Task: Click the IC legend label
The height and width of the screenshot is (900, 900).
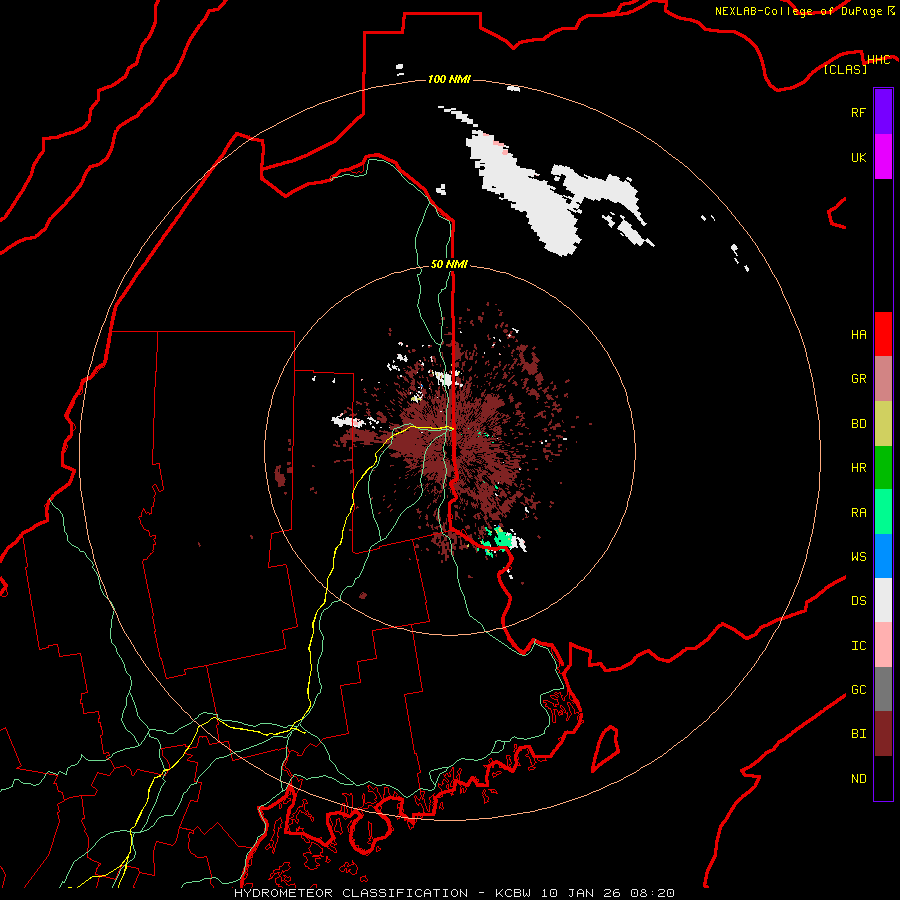Action: 858,646
